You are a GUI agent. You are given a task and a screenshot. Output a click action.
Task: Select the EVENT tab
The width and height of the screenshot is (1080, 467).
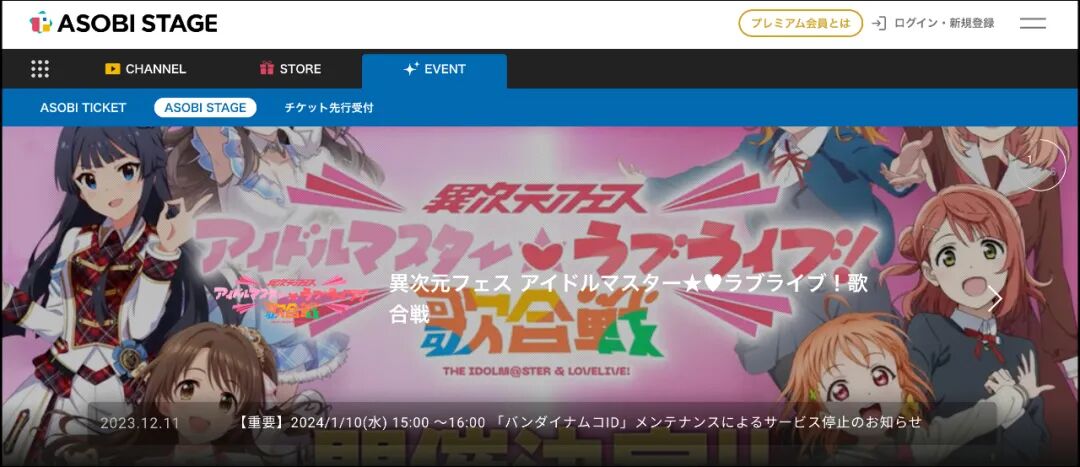point(435,71)
